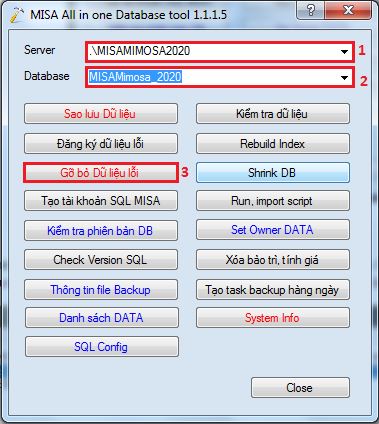This screenshot has width=379, height=424.
Task: Click the Kiểm tra dữ liệu button
Action: [273, 114]
